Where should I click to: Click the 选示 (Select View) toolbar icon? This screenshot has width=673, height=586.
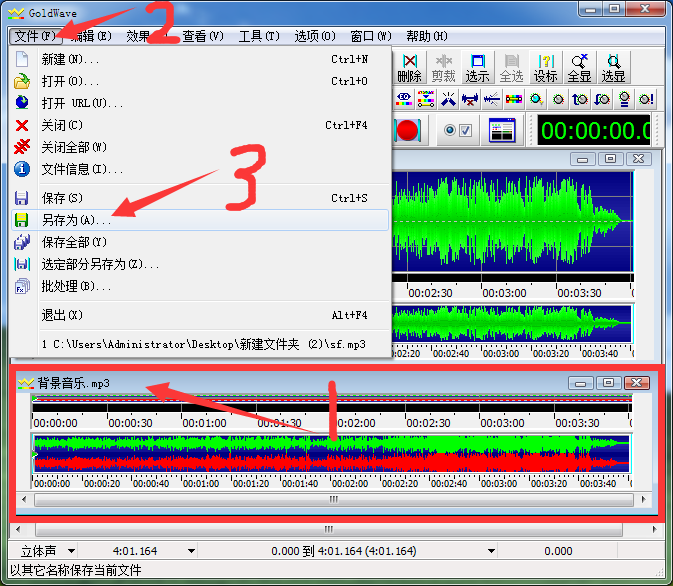[x=477, y=67]
